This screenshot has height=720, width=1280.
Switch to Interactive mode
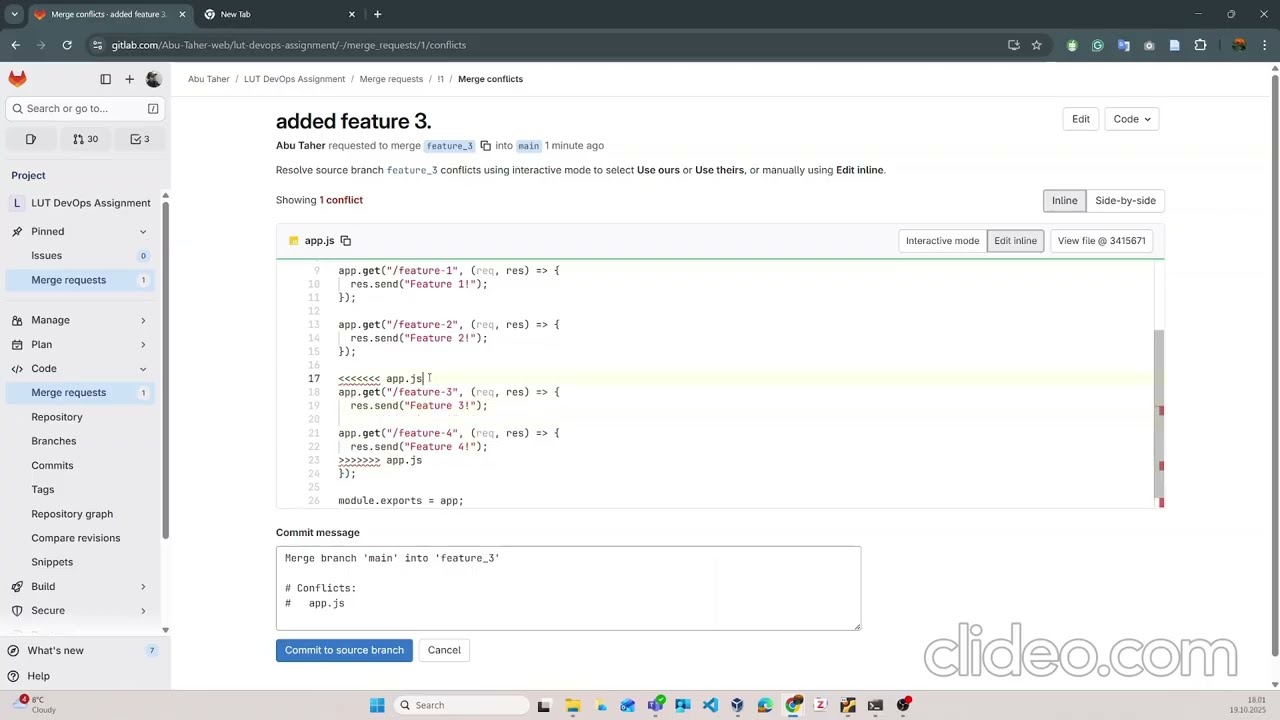click(x=942, y=241)
